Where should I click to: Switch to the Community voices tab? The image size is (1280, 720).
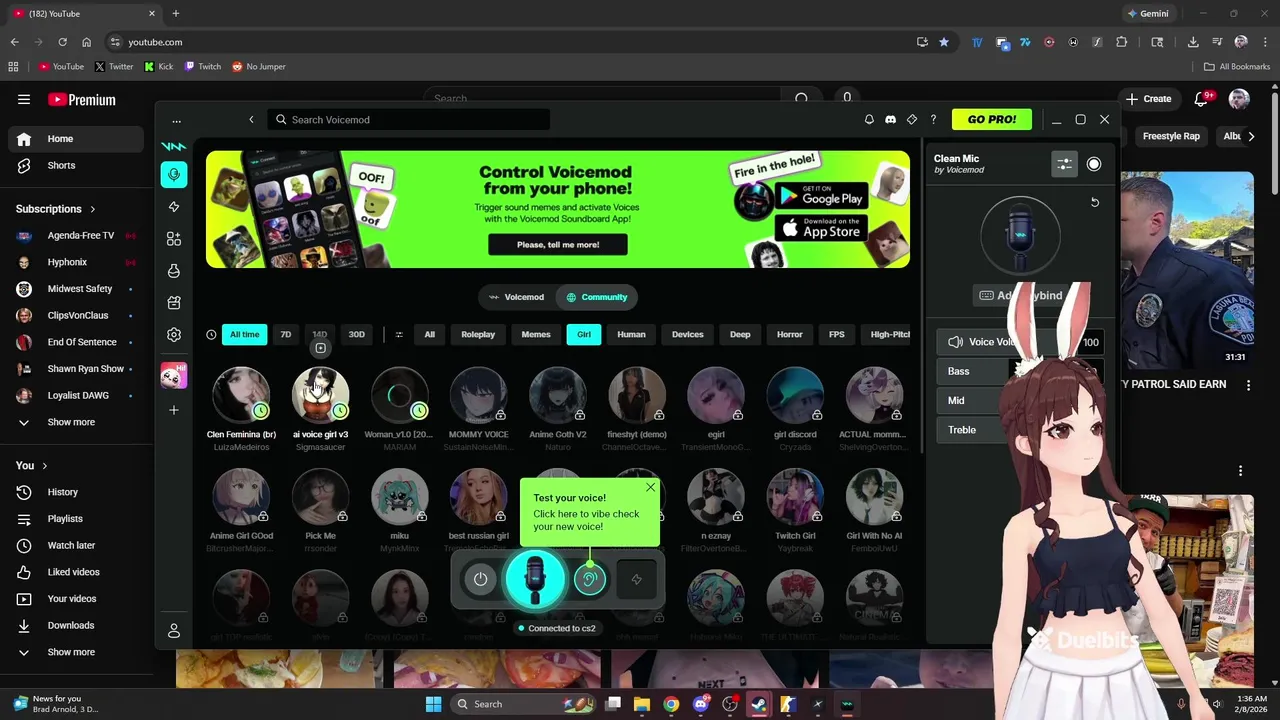tap(597, 297)
